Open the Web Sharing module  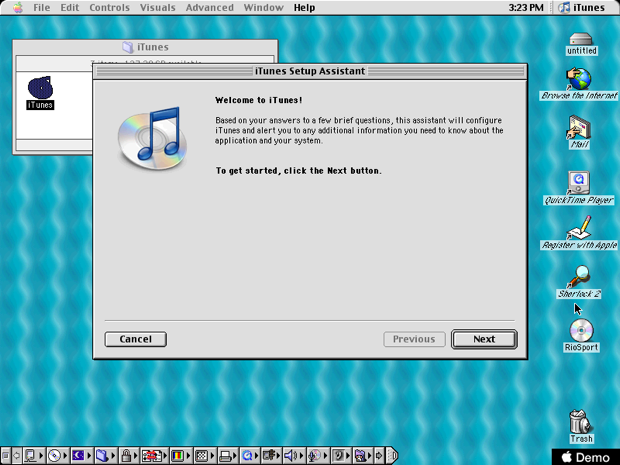[363, 456]
